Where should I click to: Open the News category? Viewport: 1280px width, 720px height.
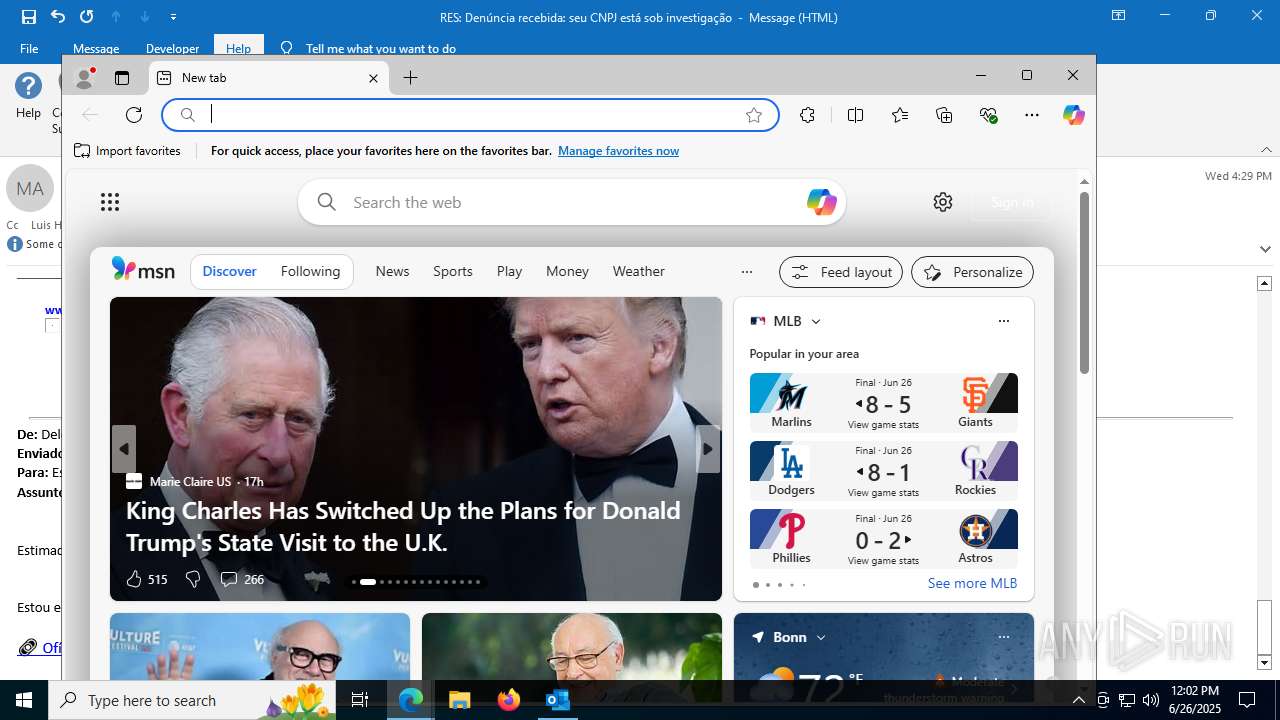(392, 271)
